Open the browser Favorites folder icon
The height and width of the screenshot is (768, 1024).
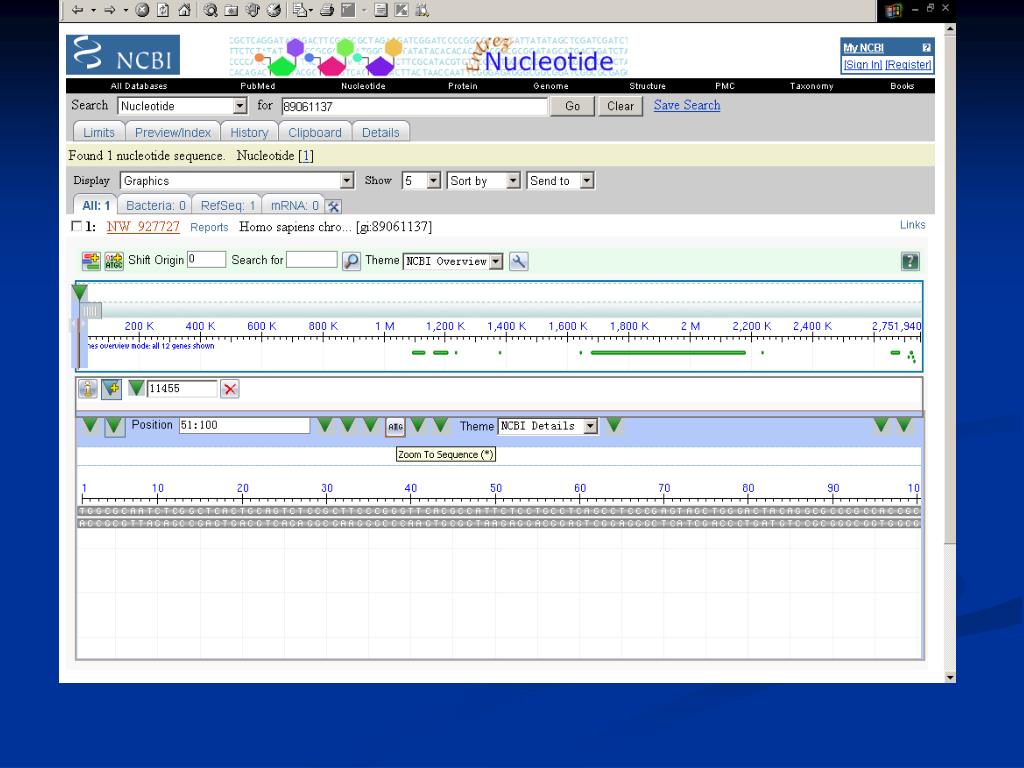(231, 10)
